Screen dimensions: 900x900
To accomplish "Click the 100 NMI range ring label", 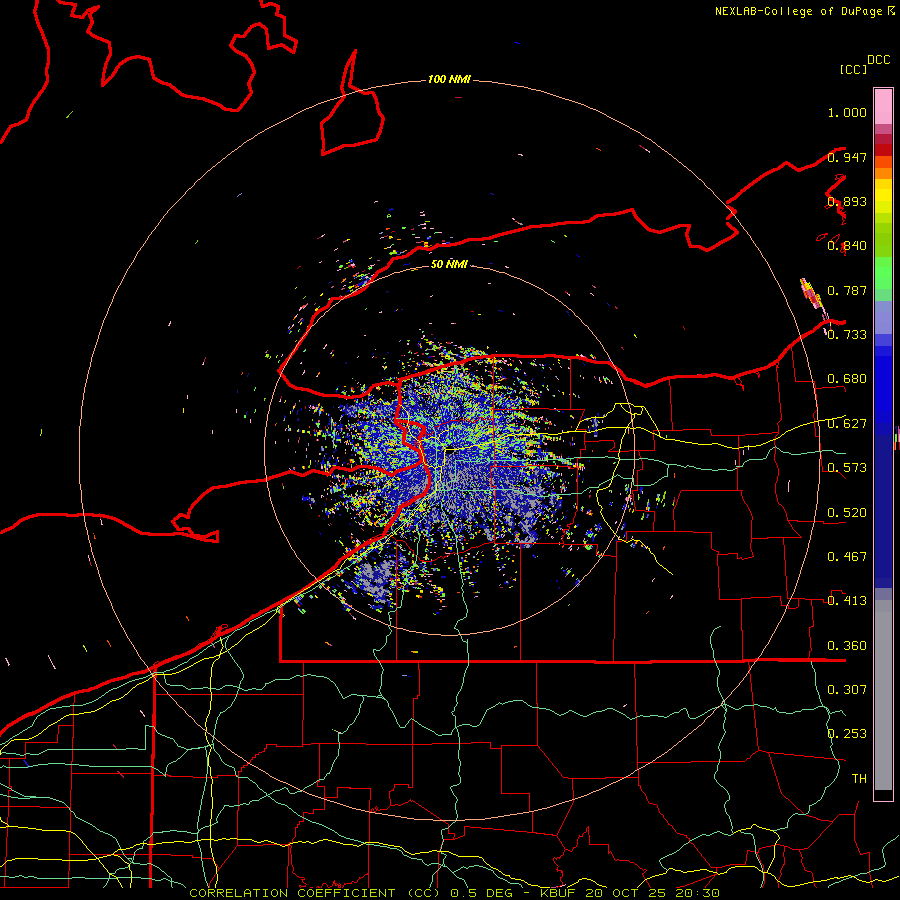I will [x=449, y=79].
